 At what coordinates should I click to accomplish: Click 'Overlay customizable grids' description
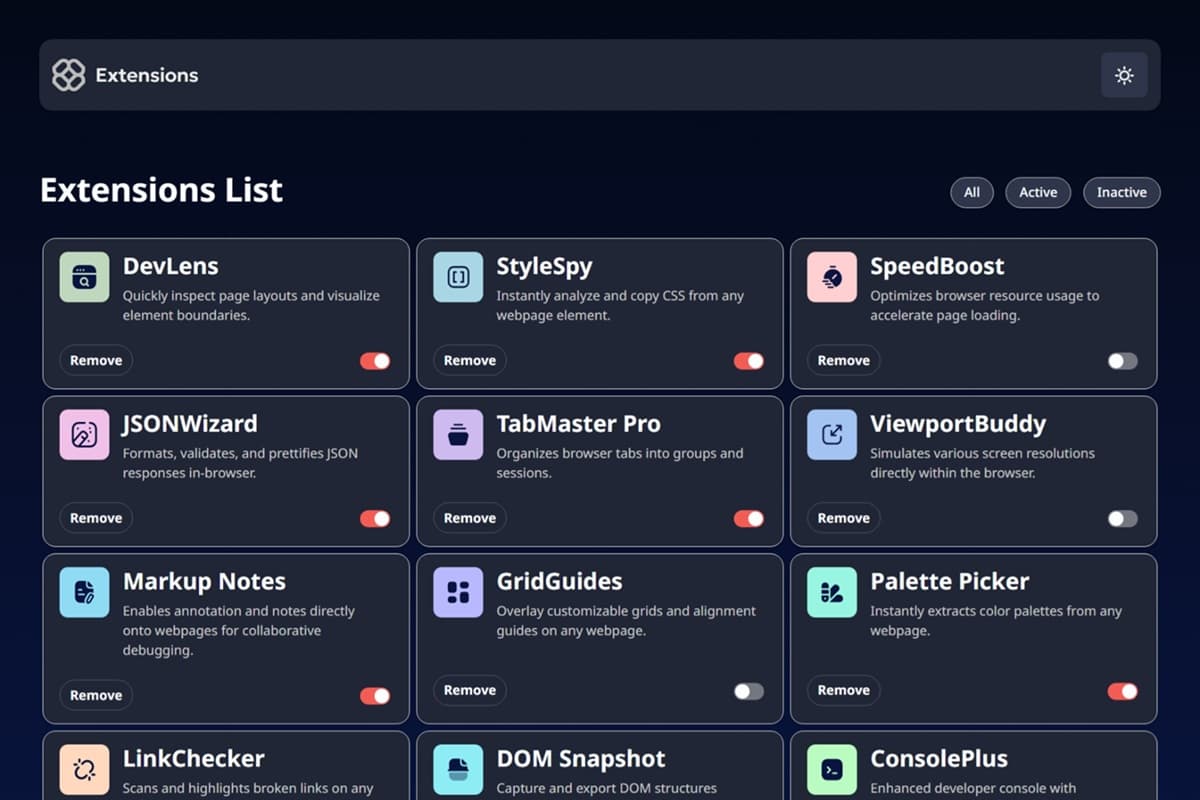point(626,621)
